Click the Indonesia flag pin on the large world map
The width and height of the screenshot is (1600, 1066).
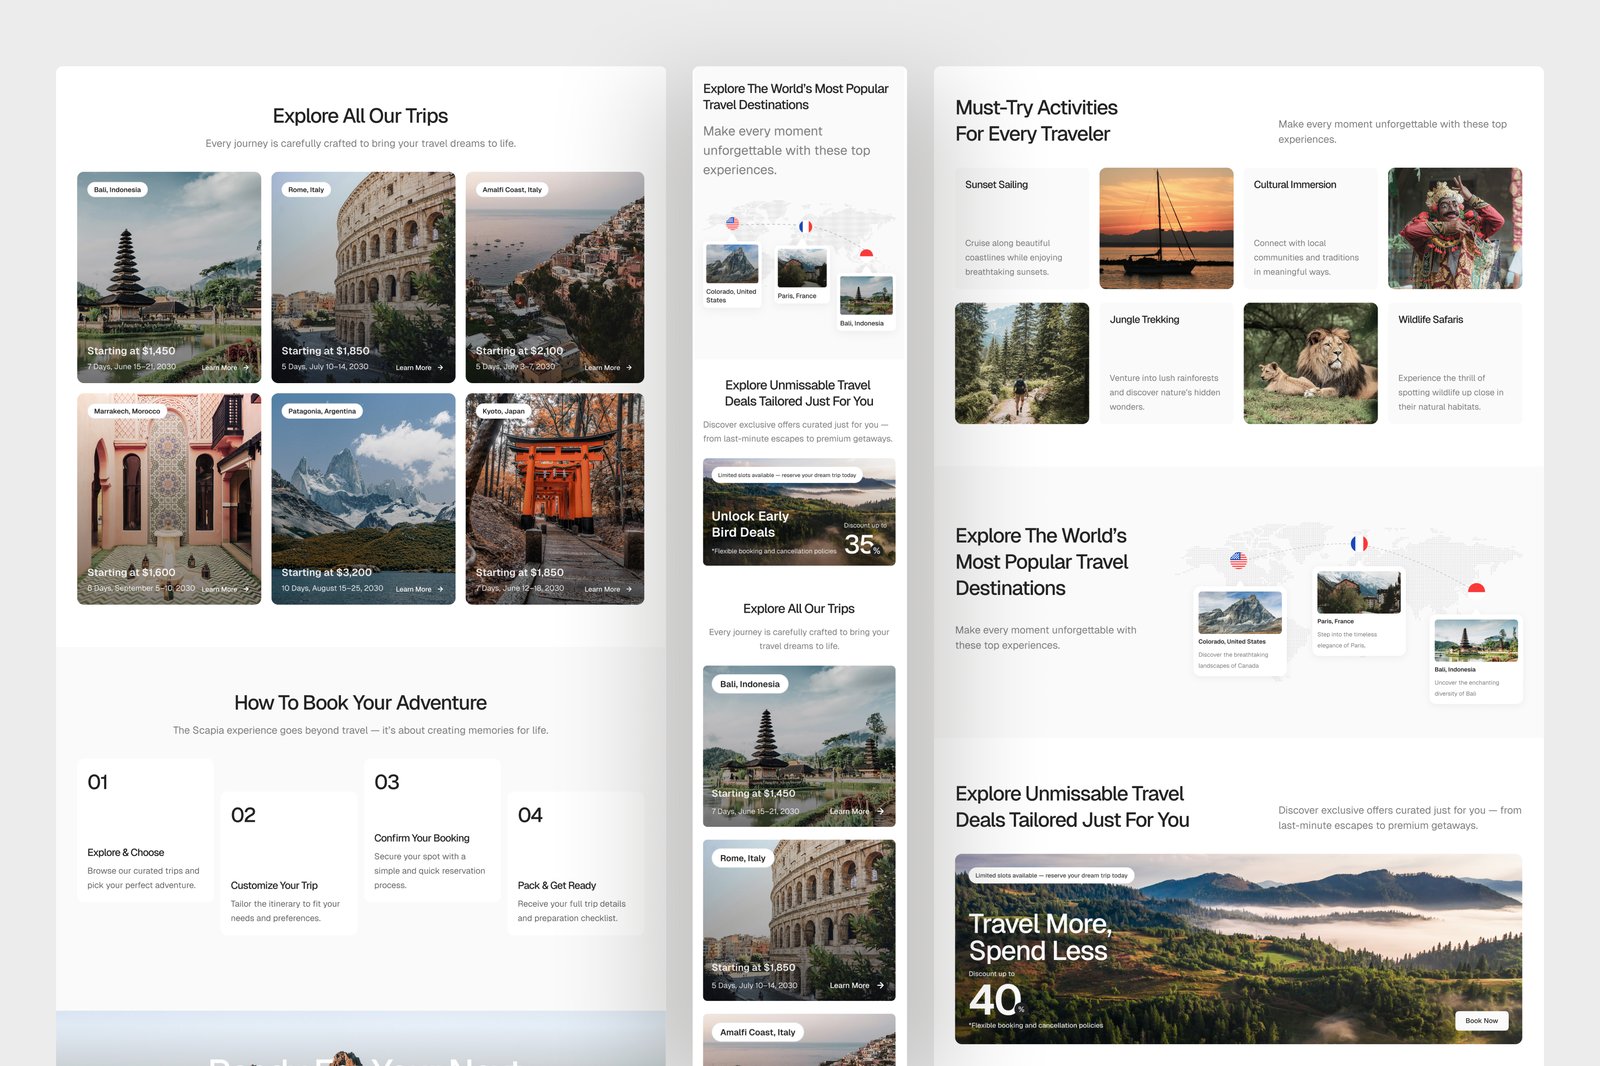pos(1476,589)
